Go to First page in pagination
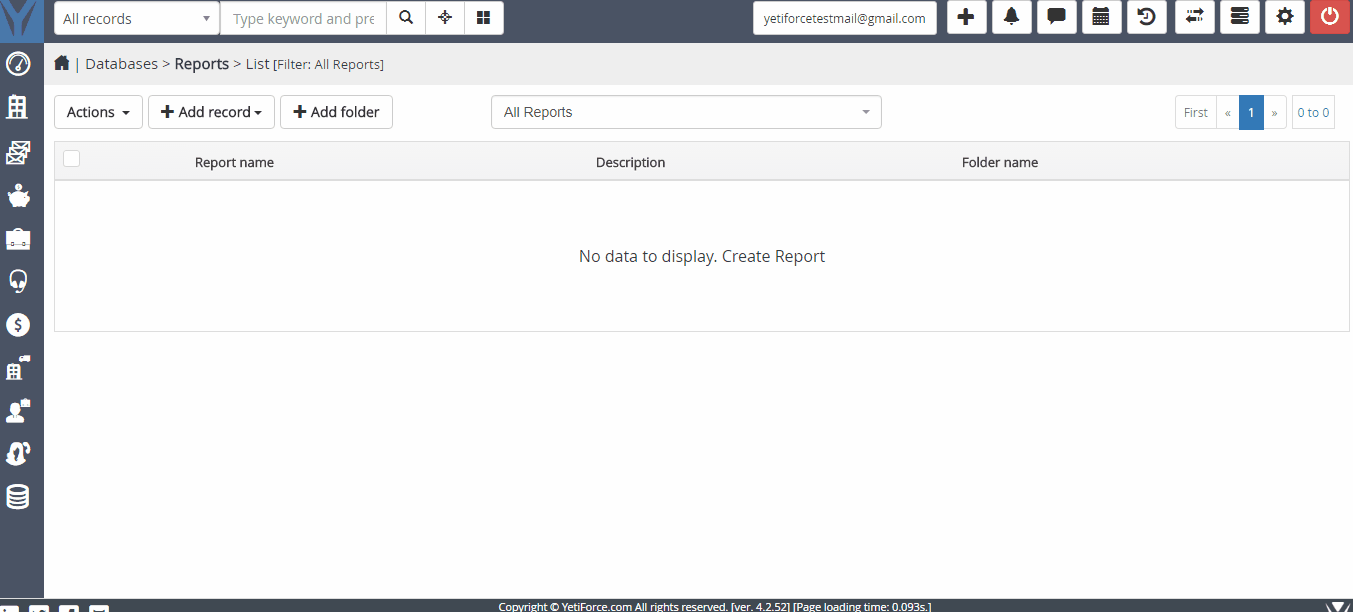The height and width of the screenshot is (612, 1353). (x=1196, y=113)
